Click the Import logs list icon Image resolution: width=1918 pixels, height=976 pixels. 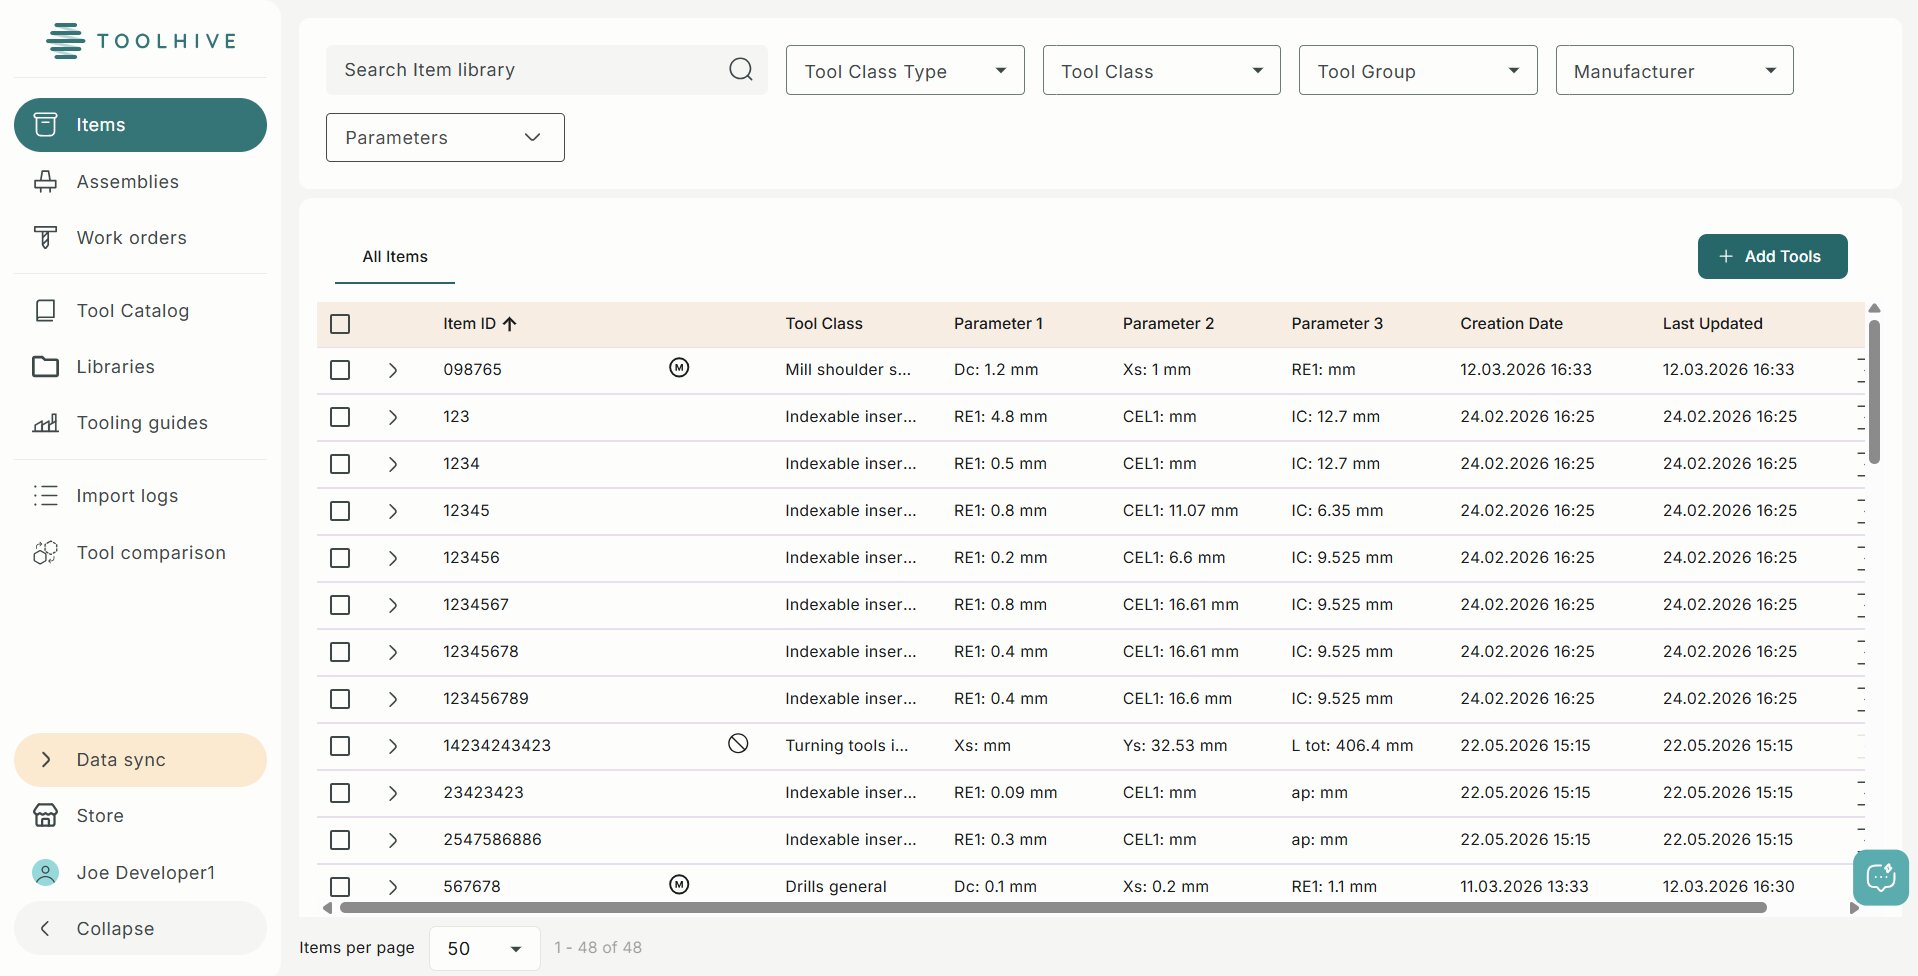tap(45, 496)
